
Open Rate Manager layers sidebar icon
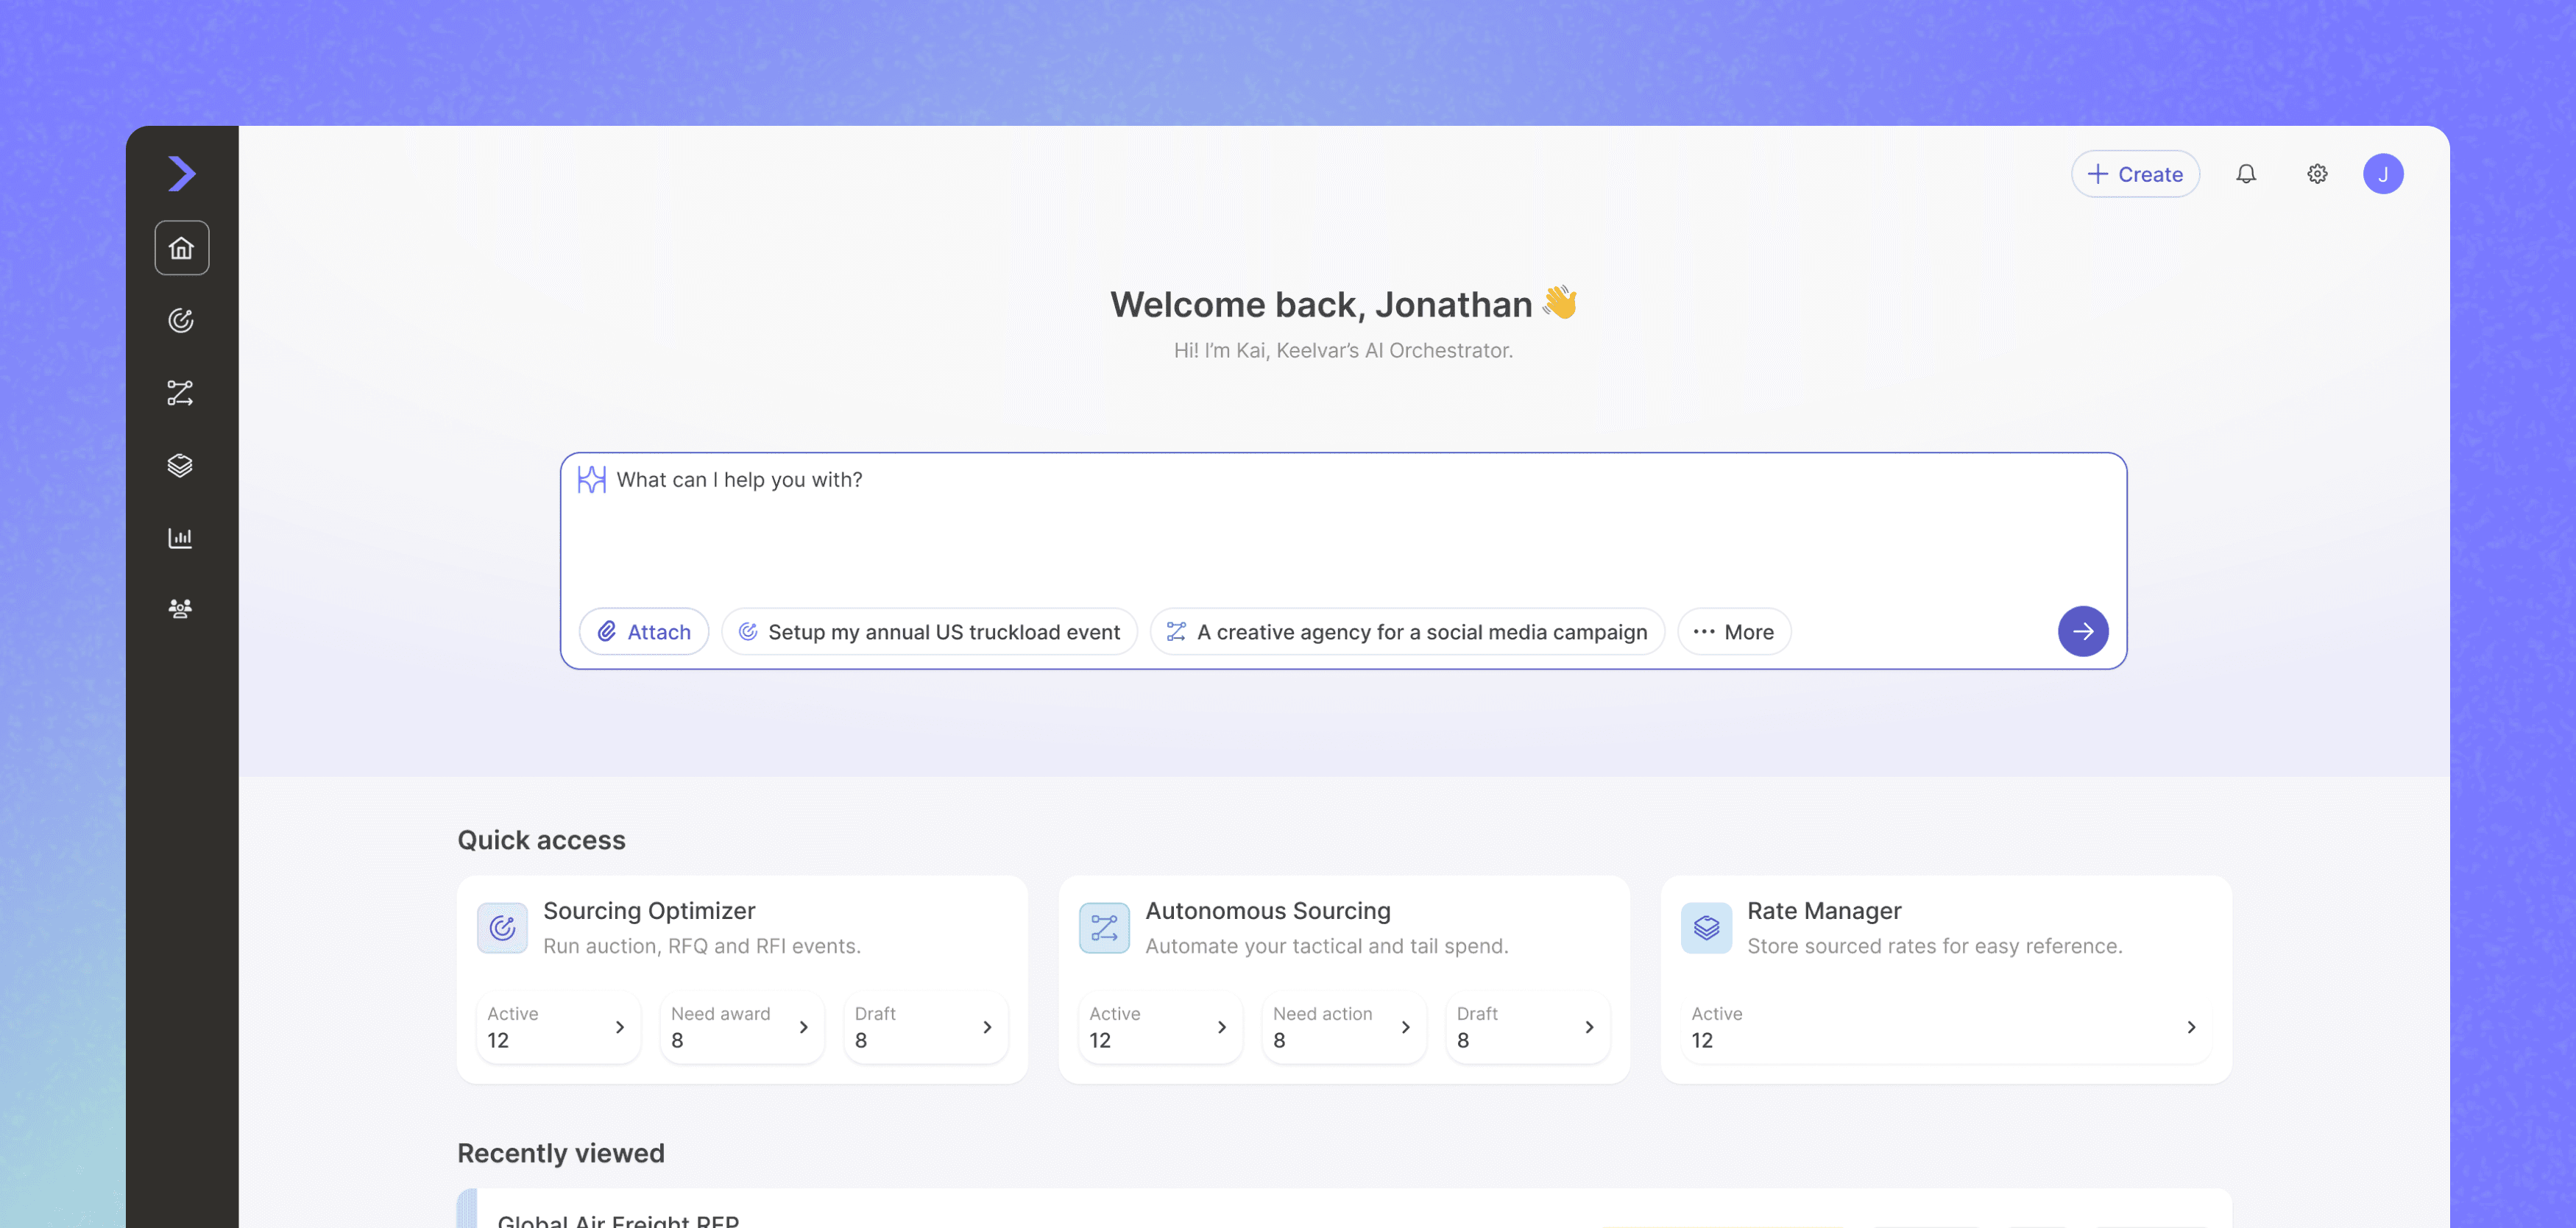tap(181, 465)
